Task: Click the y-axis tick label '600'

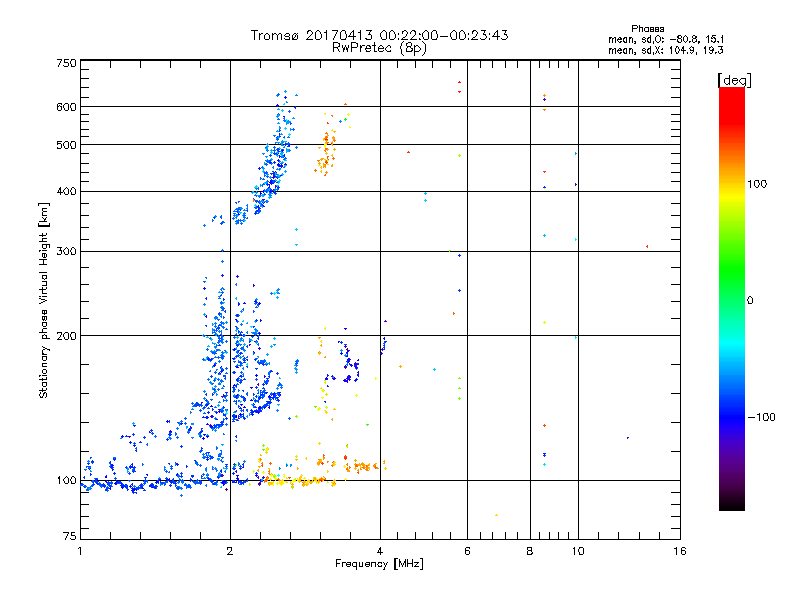Action: pyautogui.click(x=67, y=107)
